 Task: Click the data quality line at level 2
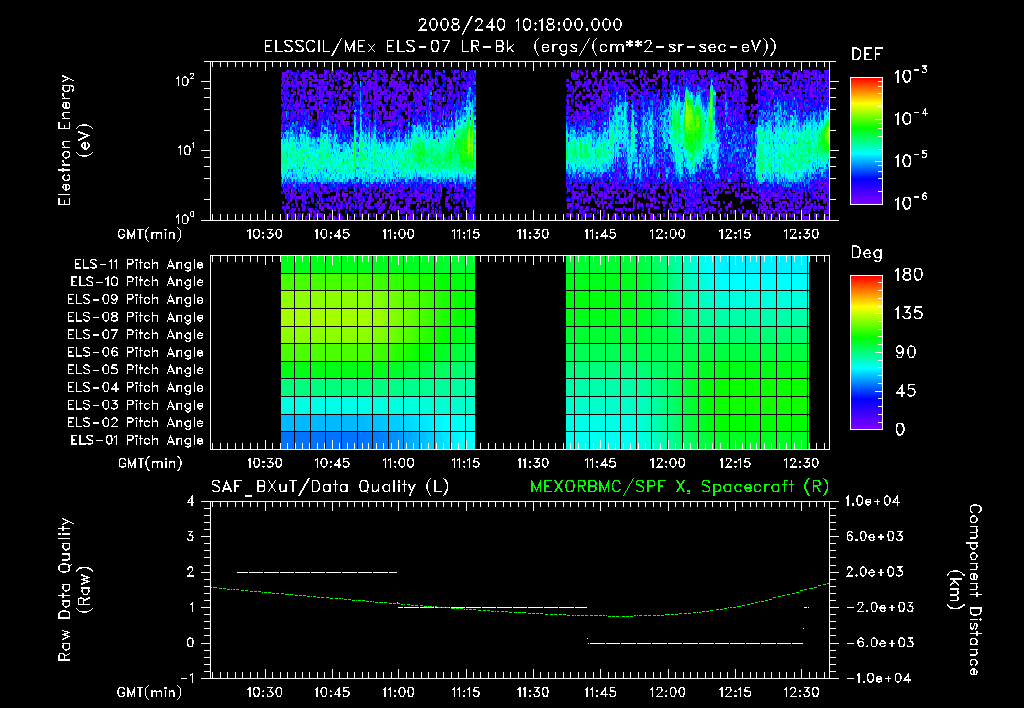(317, 572)
